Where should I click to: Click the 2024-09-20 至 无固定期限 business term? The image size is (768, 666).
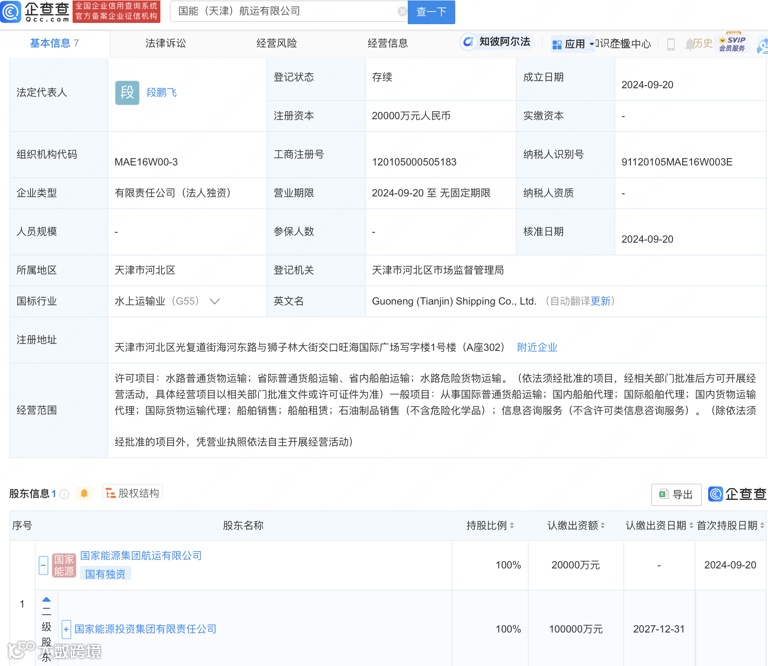pyautogui.click(x=431, y=193)
